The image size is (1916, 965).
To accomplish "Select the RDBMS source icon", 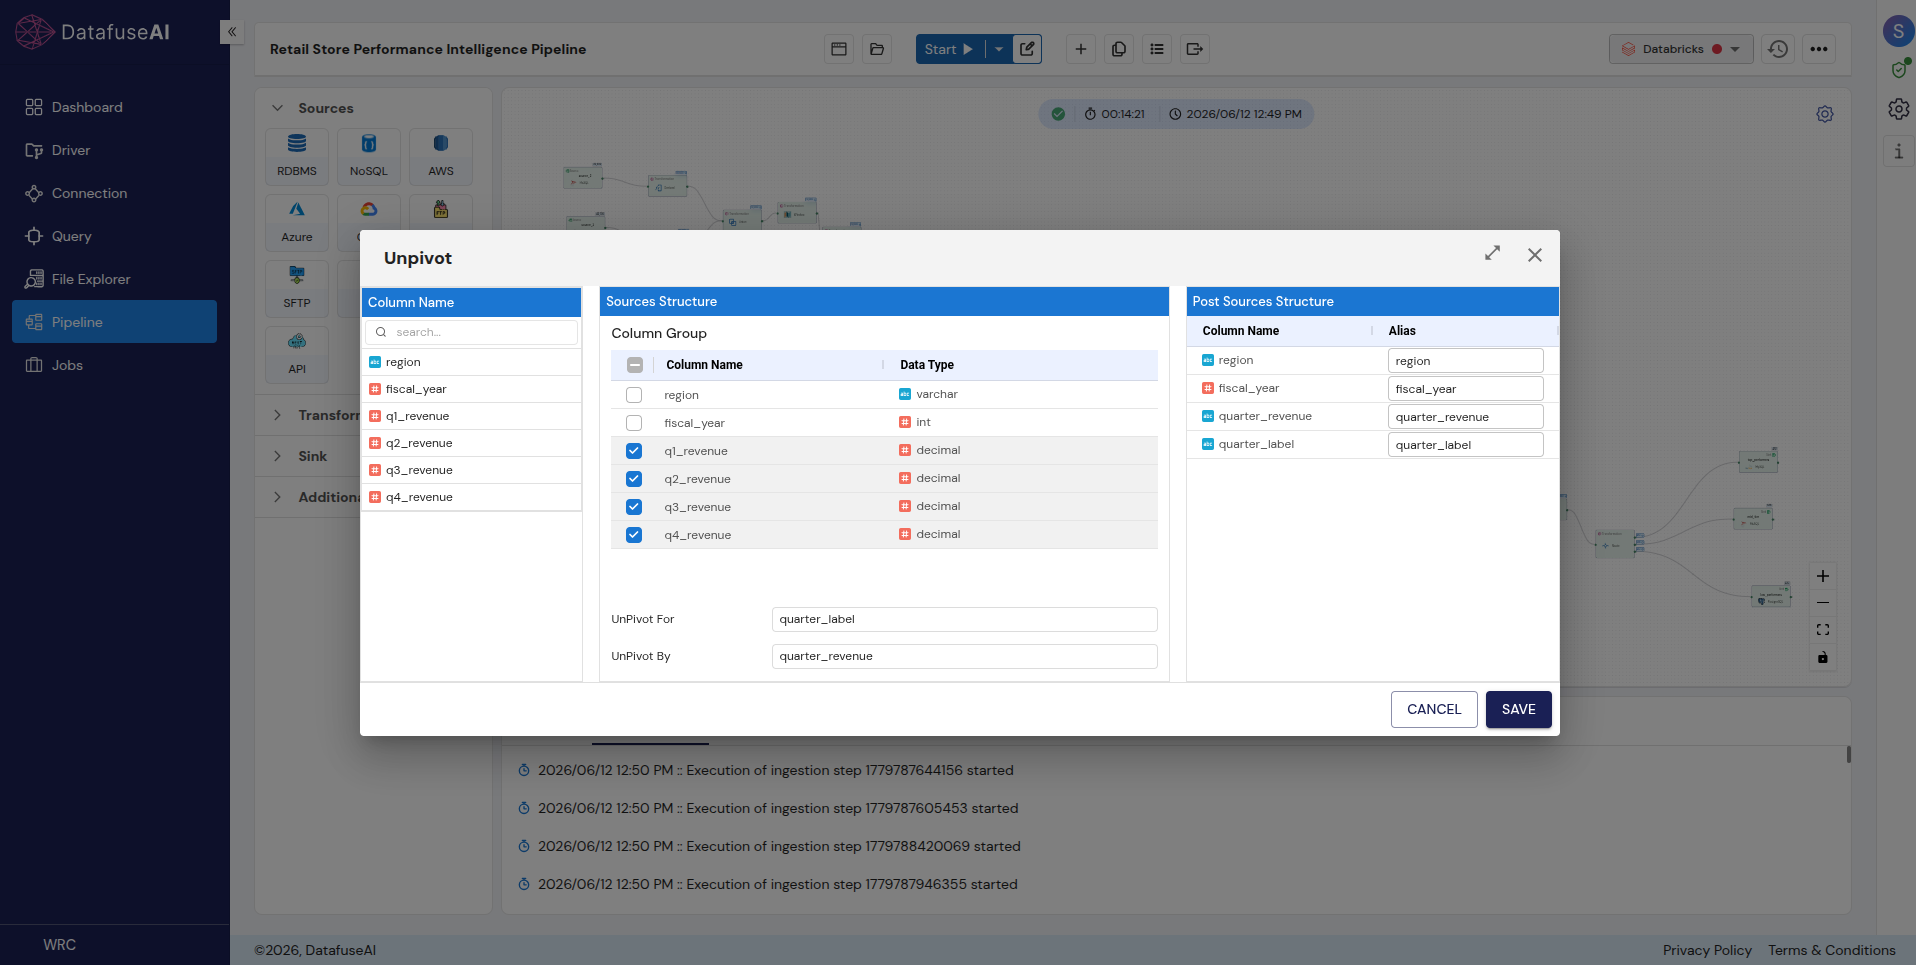I will coord(297,156).
